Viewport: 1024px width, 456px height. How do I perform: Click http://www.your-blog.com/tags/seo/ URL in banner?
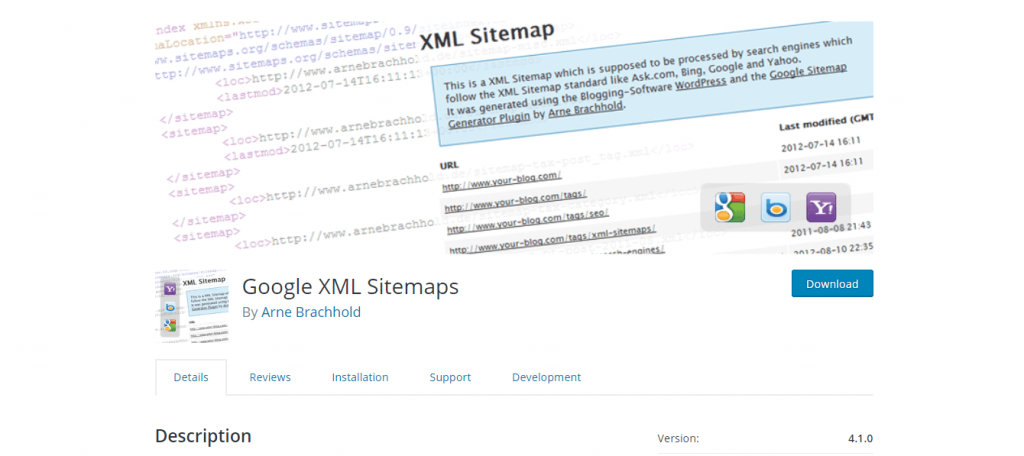pyautogui.click(x=528, y=221)
